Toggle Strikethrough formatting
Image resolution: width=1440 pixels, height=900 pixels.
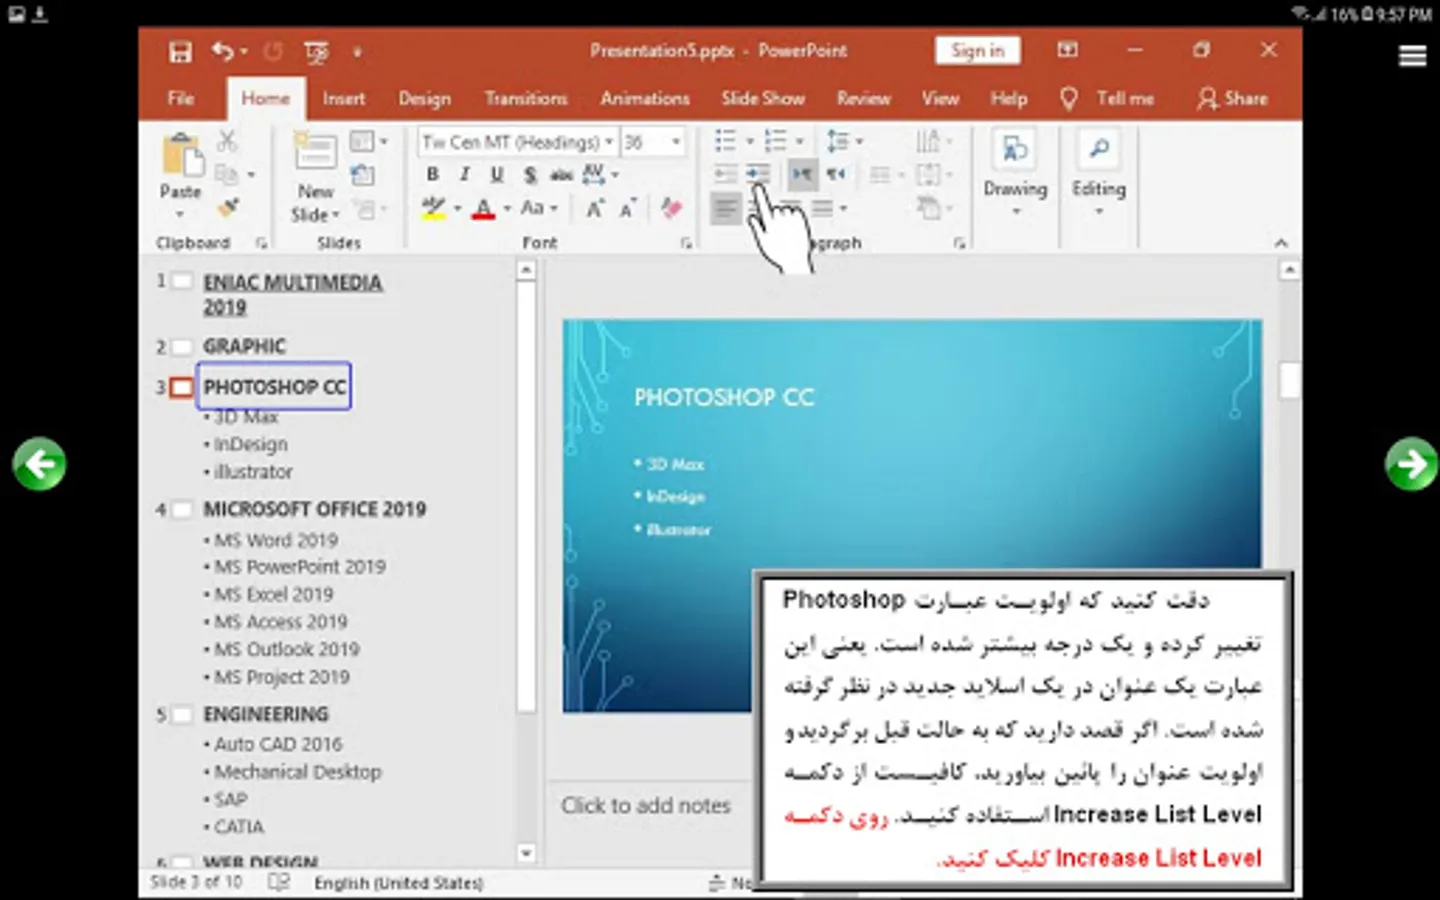pos(562,175)
